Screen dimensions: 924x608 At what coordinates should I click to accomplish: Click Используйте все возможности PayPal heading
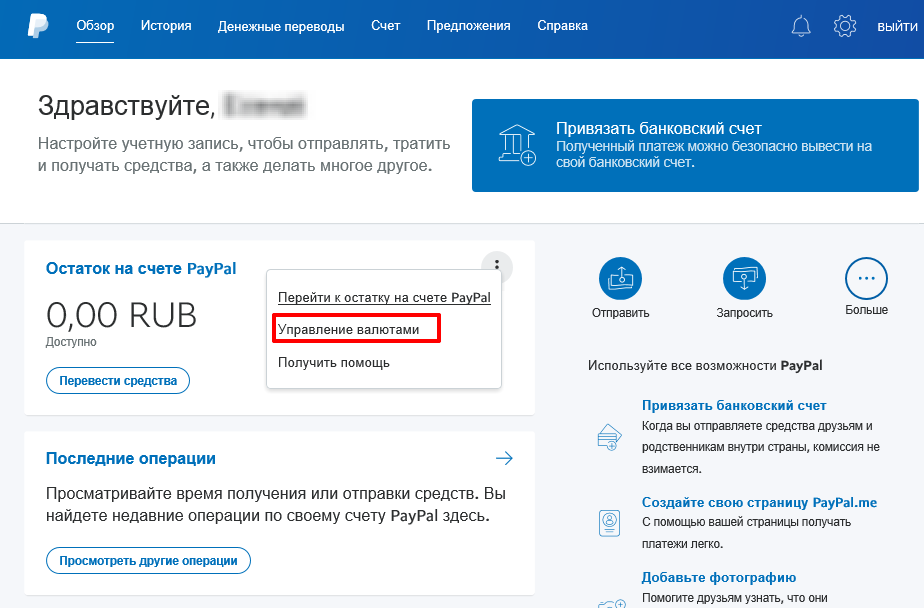click(x=705, y=365)
